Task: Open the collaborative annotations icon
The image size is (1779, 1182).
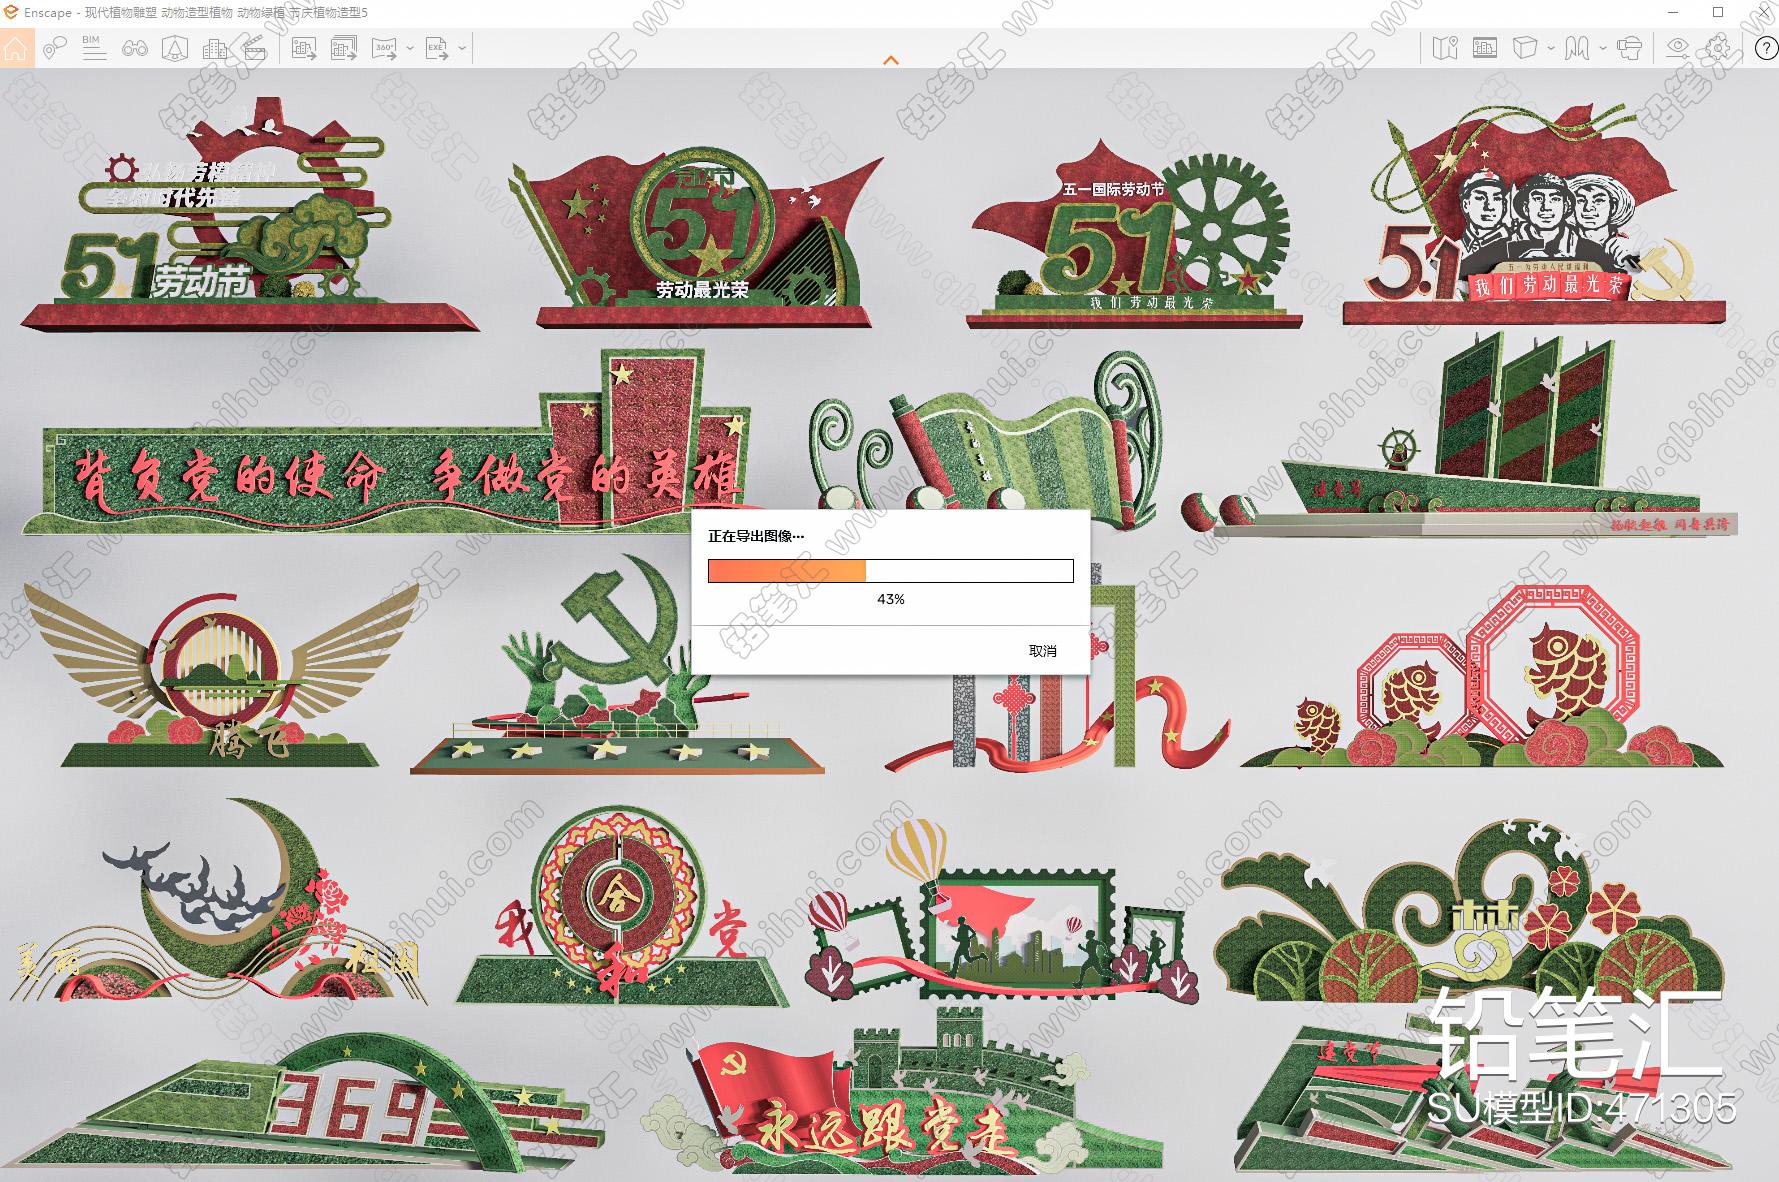Action: tap(55, 47)
